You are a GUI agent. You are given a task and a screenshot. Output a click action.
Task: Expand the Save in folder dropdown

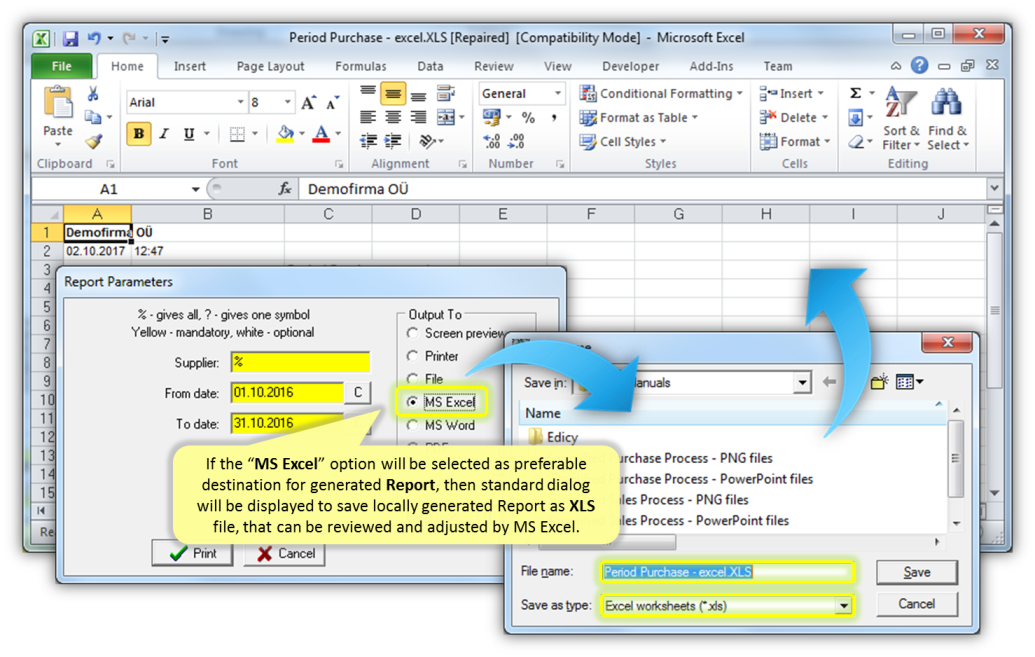tap(802, 382)
